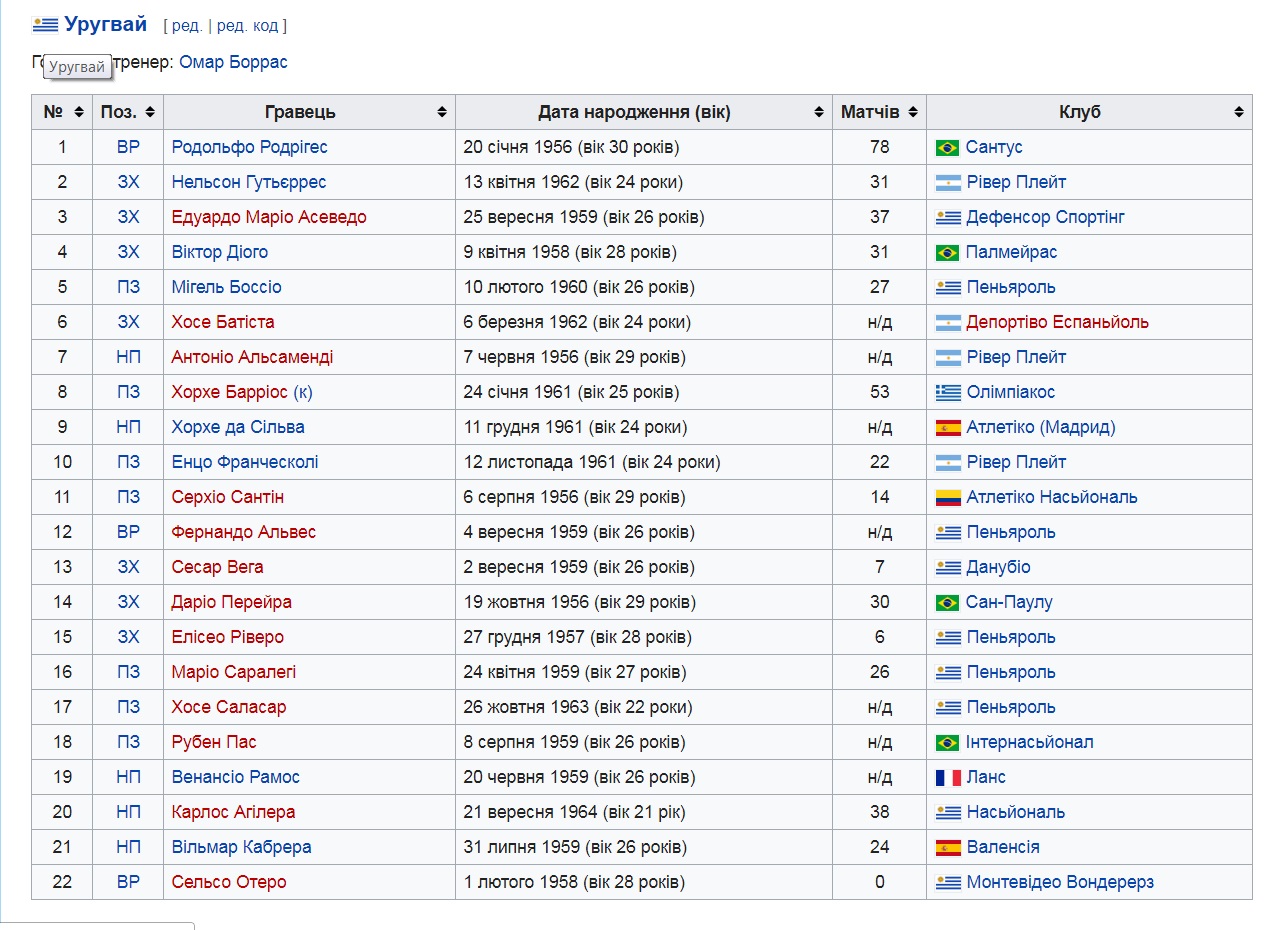Click the Uruguay flag beside Монтевідео Вондерерз

947,883
